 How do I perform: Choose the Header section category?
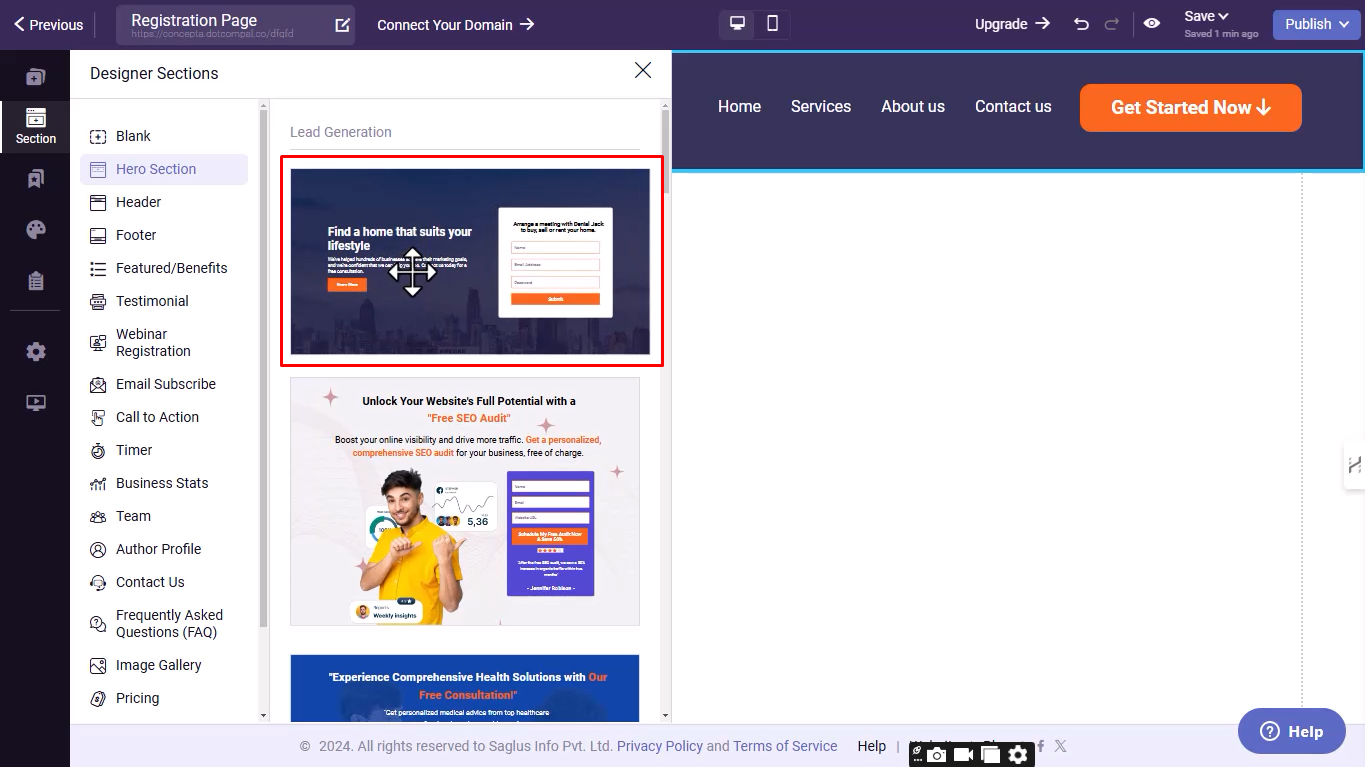pyautogui.click(x=164, y=202)
